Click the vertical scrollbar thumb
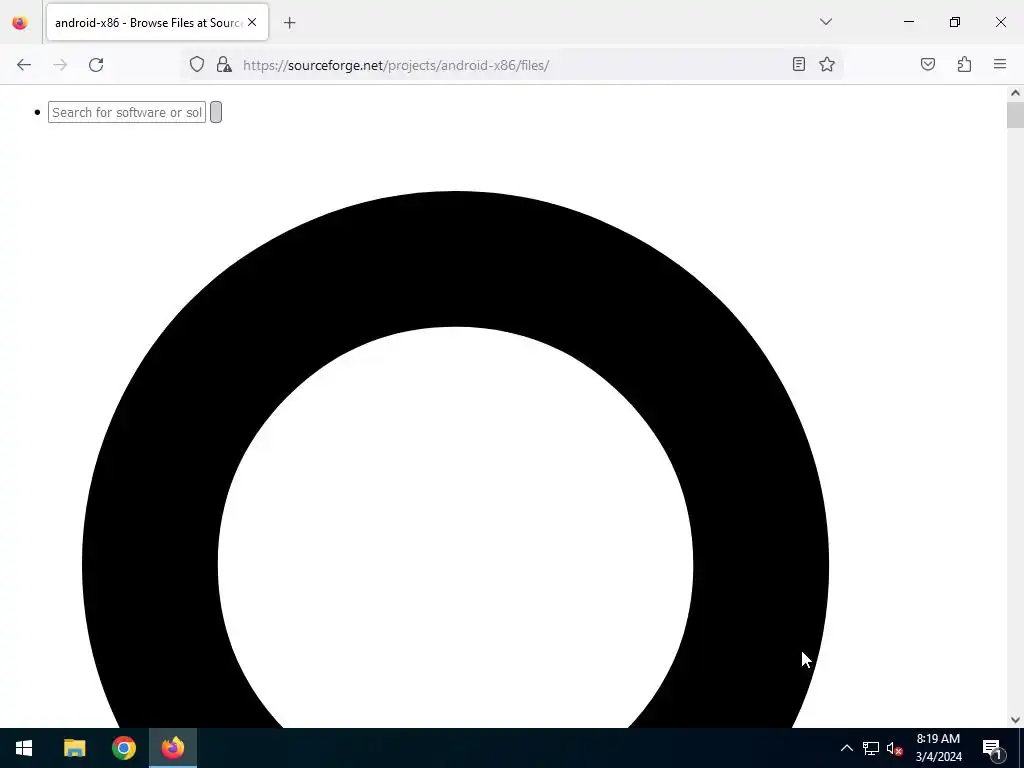This screenshot has height=768, width=1024. click(x=1015, y=115)
